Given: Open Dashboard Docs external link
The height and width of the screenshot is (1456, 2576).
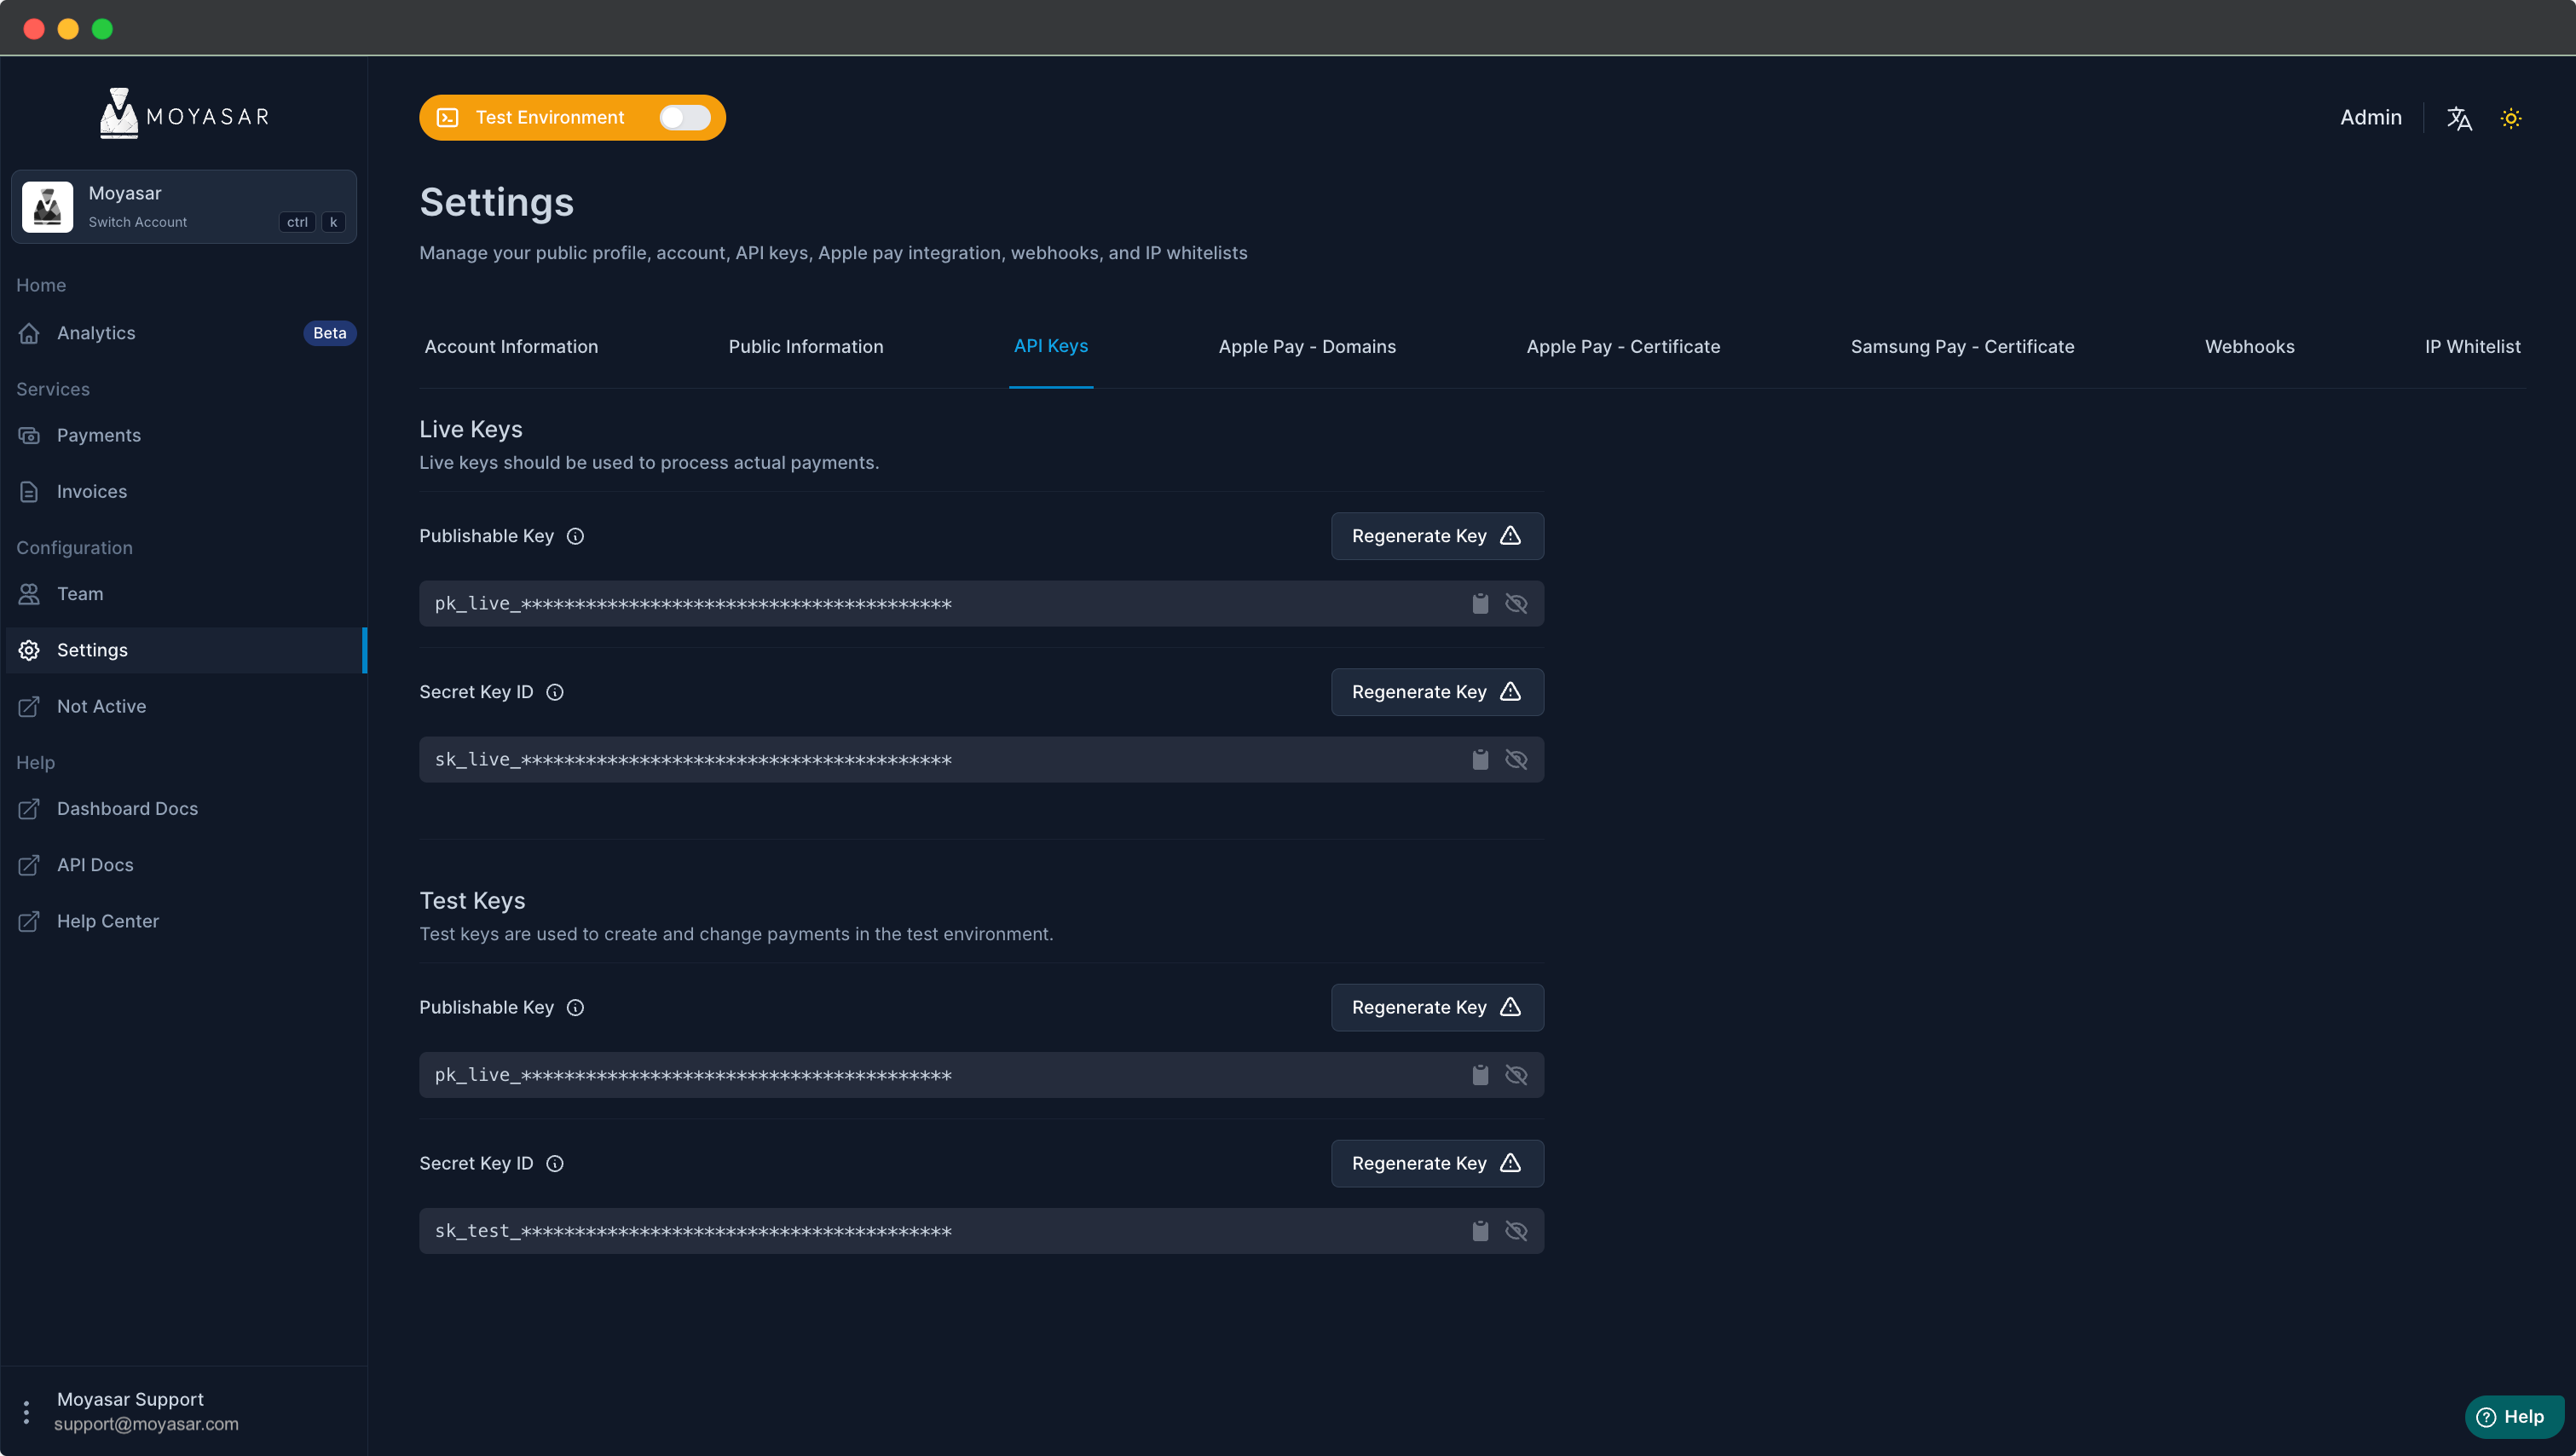Looking at the screenshot, I should coord(126,808).
